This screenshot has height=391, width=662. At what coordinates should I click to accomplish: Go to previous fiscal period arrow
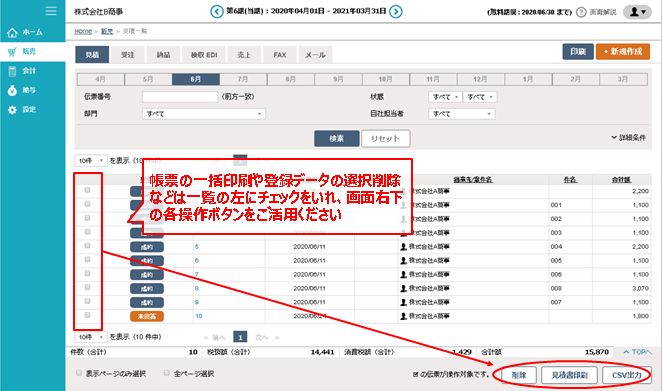(x=217, y=11)
